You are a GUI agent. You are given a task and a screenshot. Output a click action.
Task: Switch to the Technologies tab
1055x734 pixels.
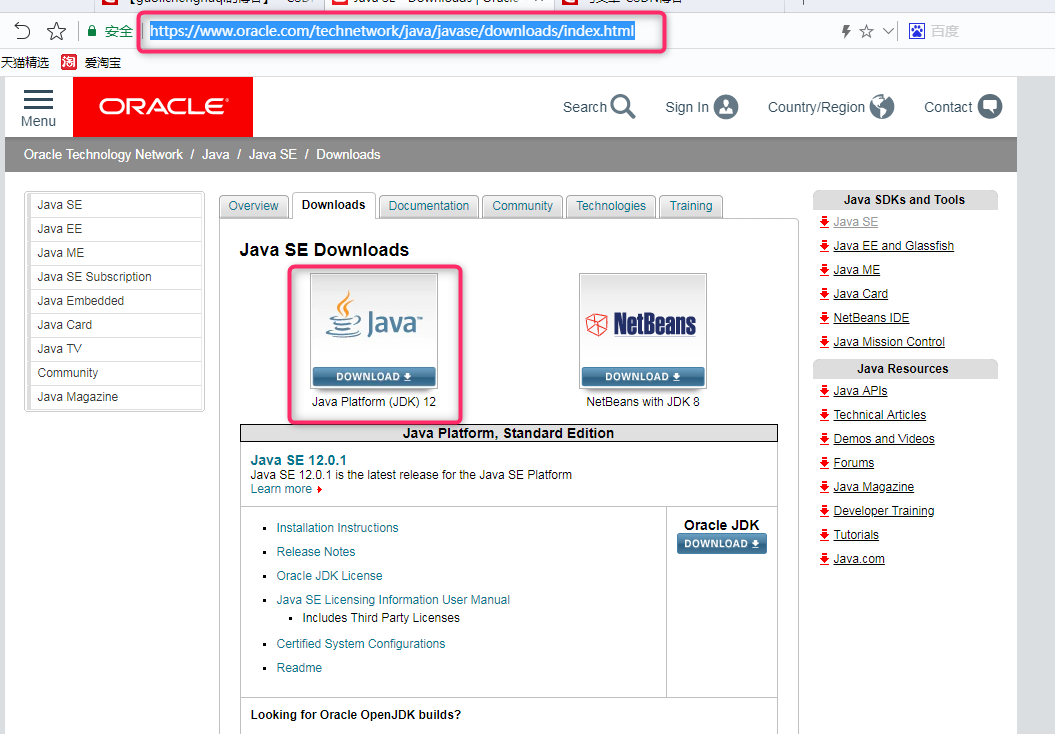[611, 206]
